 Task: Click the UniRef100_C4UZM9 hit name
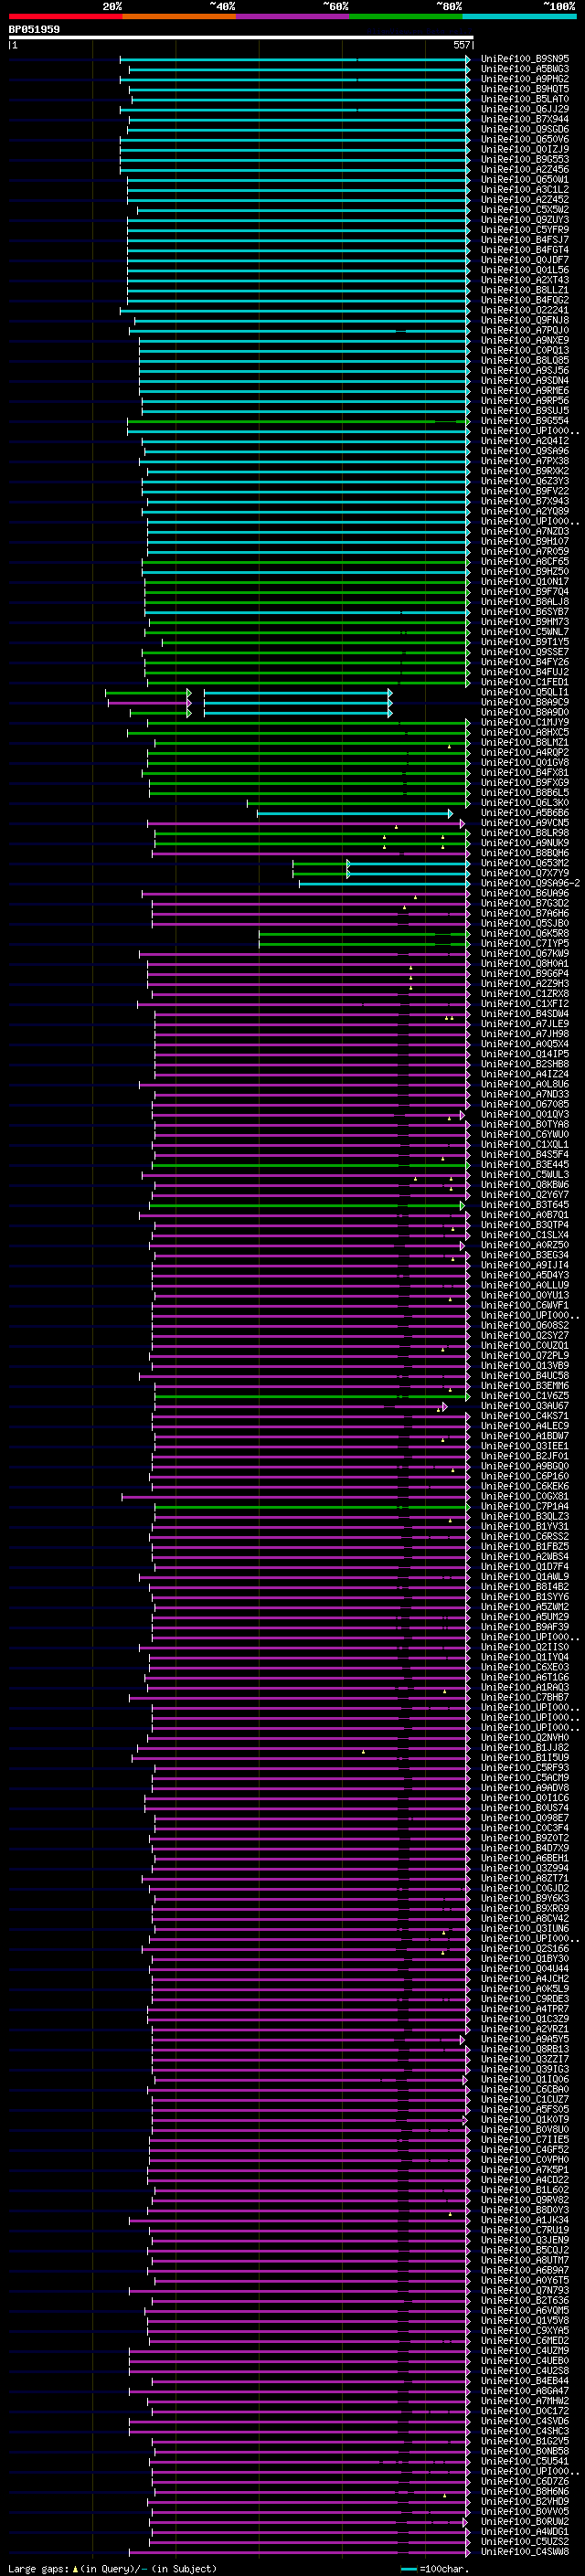tap(525, 2350)
